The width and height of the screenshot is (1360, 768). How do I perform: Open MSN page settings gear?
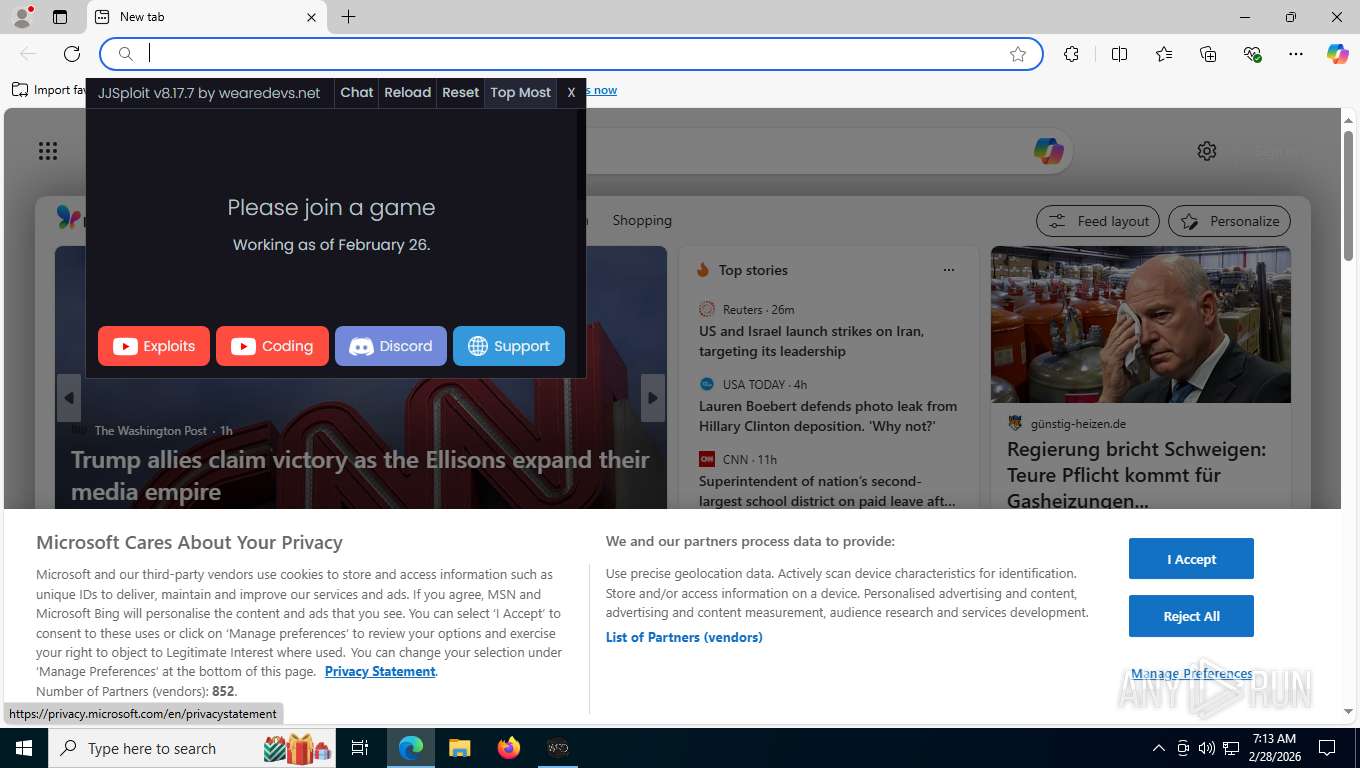coord(1207,151)
